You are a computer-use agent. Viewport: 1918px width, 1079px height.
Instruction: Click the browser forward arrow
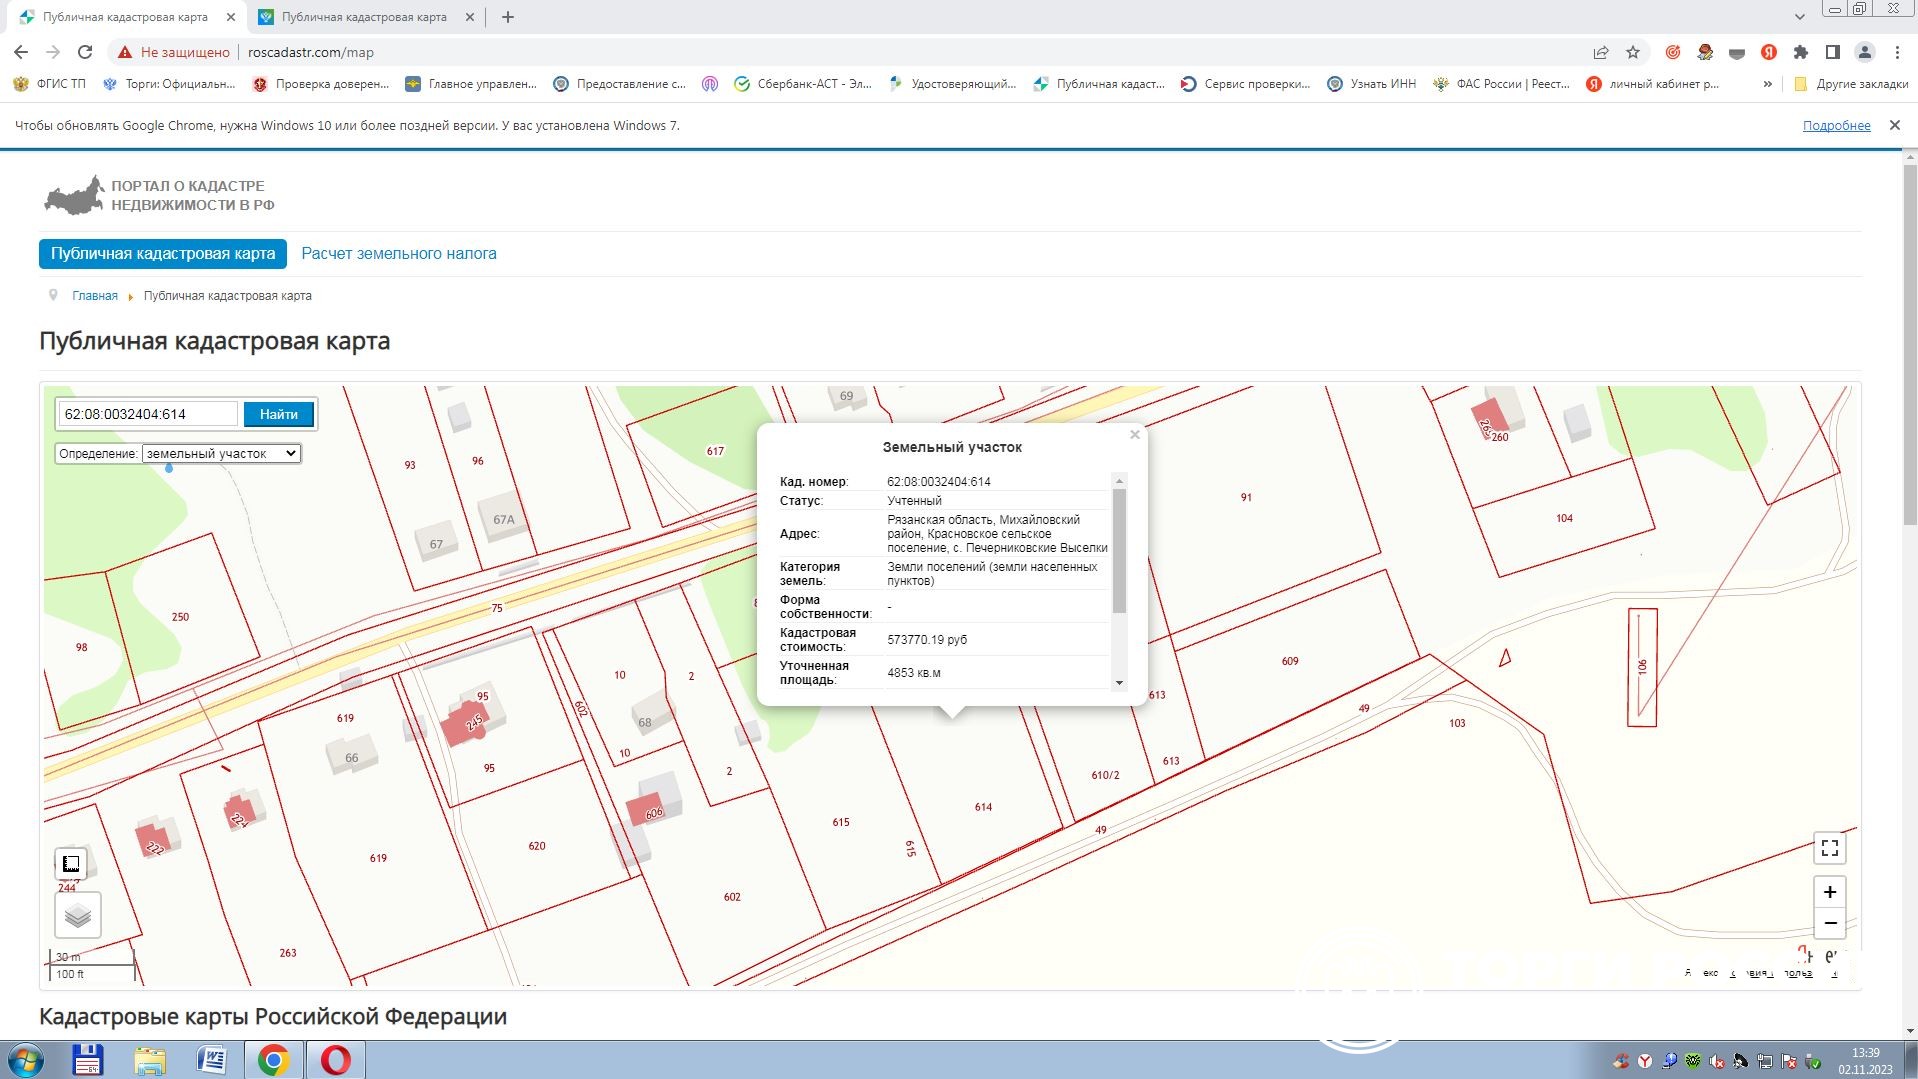53,52
